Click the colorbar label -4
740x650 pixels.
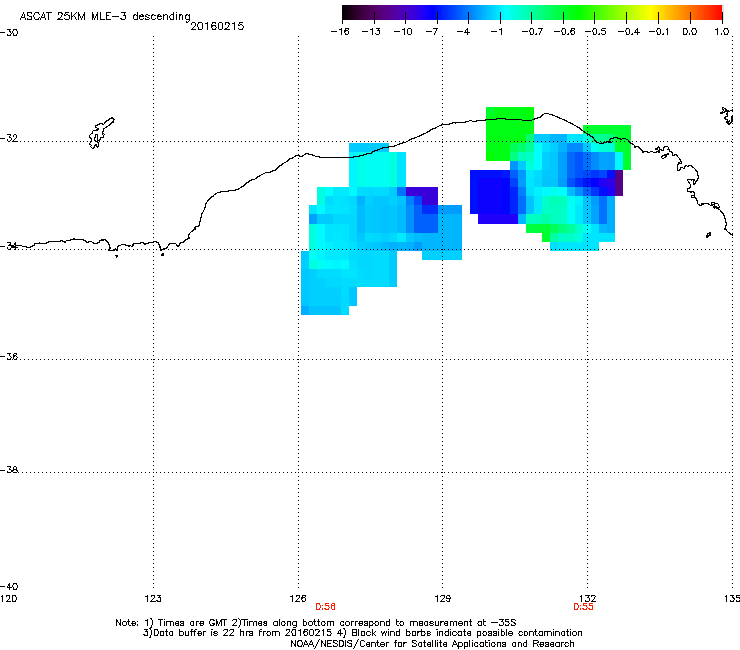pyautogui.click(x=463, y=32)
